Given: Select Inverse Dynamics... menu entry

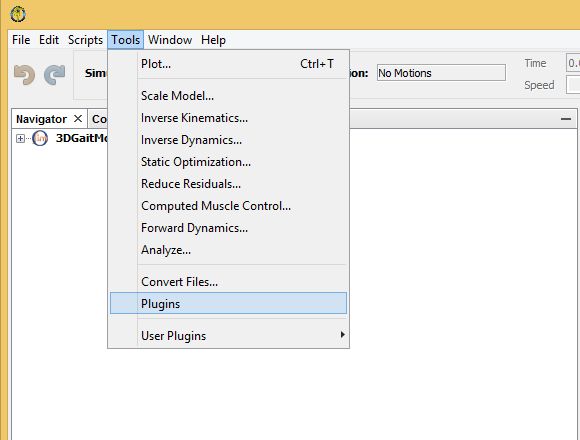Looking at the screenshot, I should pyautogui.click(x=228, y=140).
